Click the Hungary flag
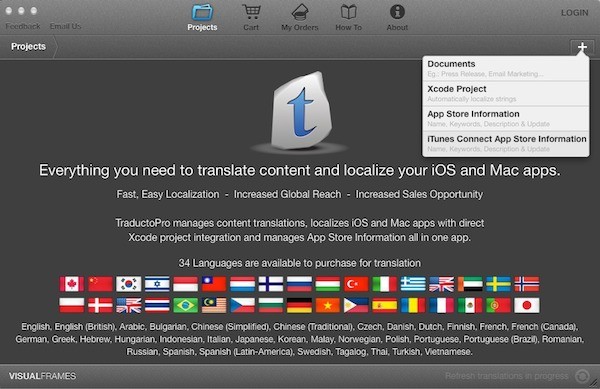This screenshot has height=389, width=600. (328, 284)
